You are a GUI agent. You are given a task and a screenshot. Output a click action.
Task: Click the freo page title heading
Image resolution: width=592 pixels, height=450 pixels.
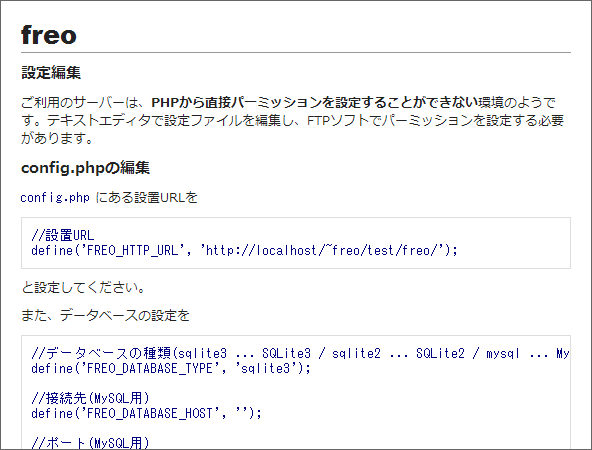coord(49,35)
